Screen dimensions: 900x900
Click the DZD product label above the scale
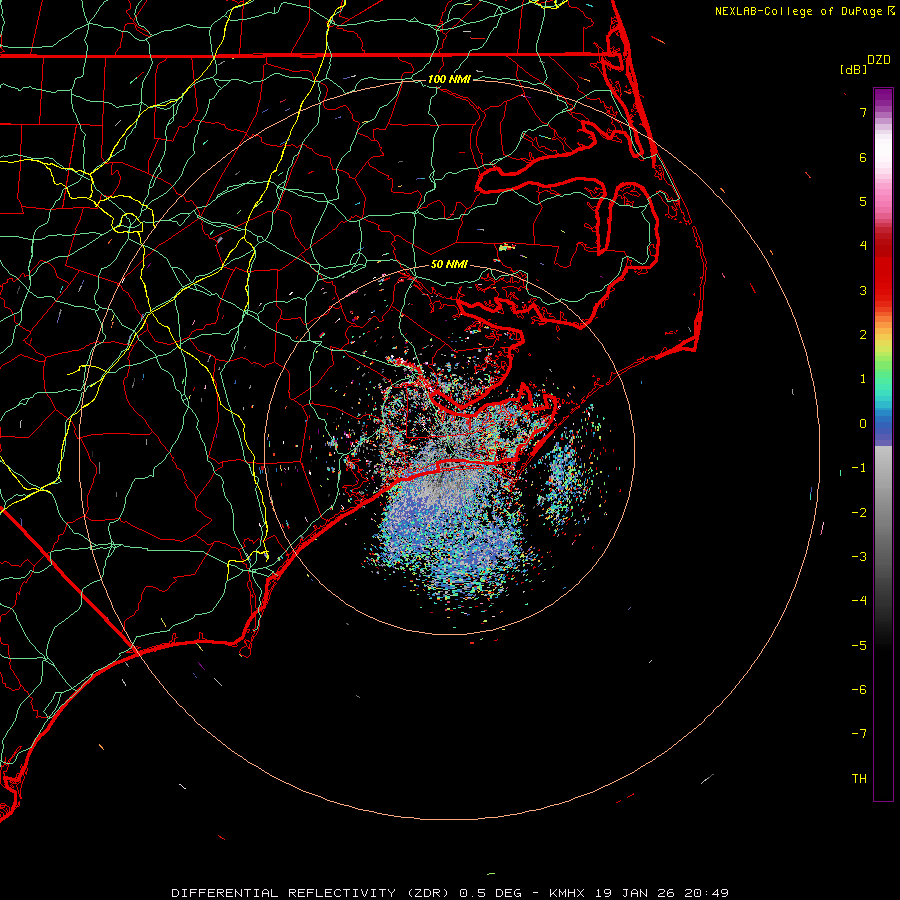pyautogui.click(x=879, y=60)
